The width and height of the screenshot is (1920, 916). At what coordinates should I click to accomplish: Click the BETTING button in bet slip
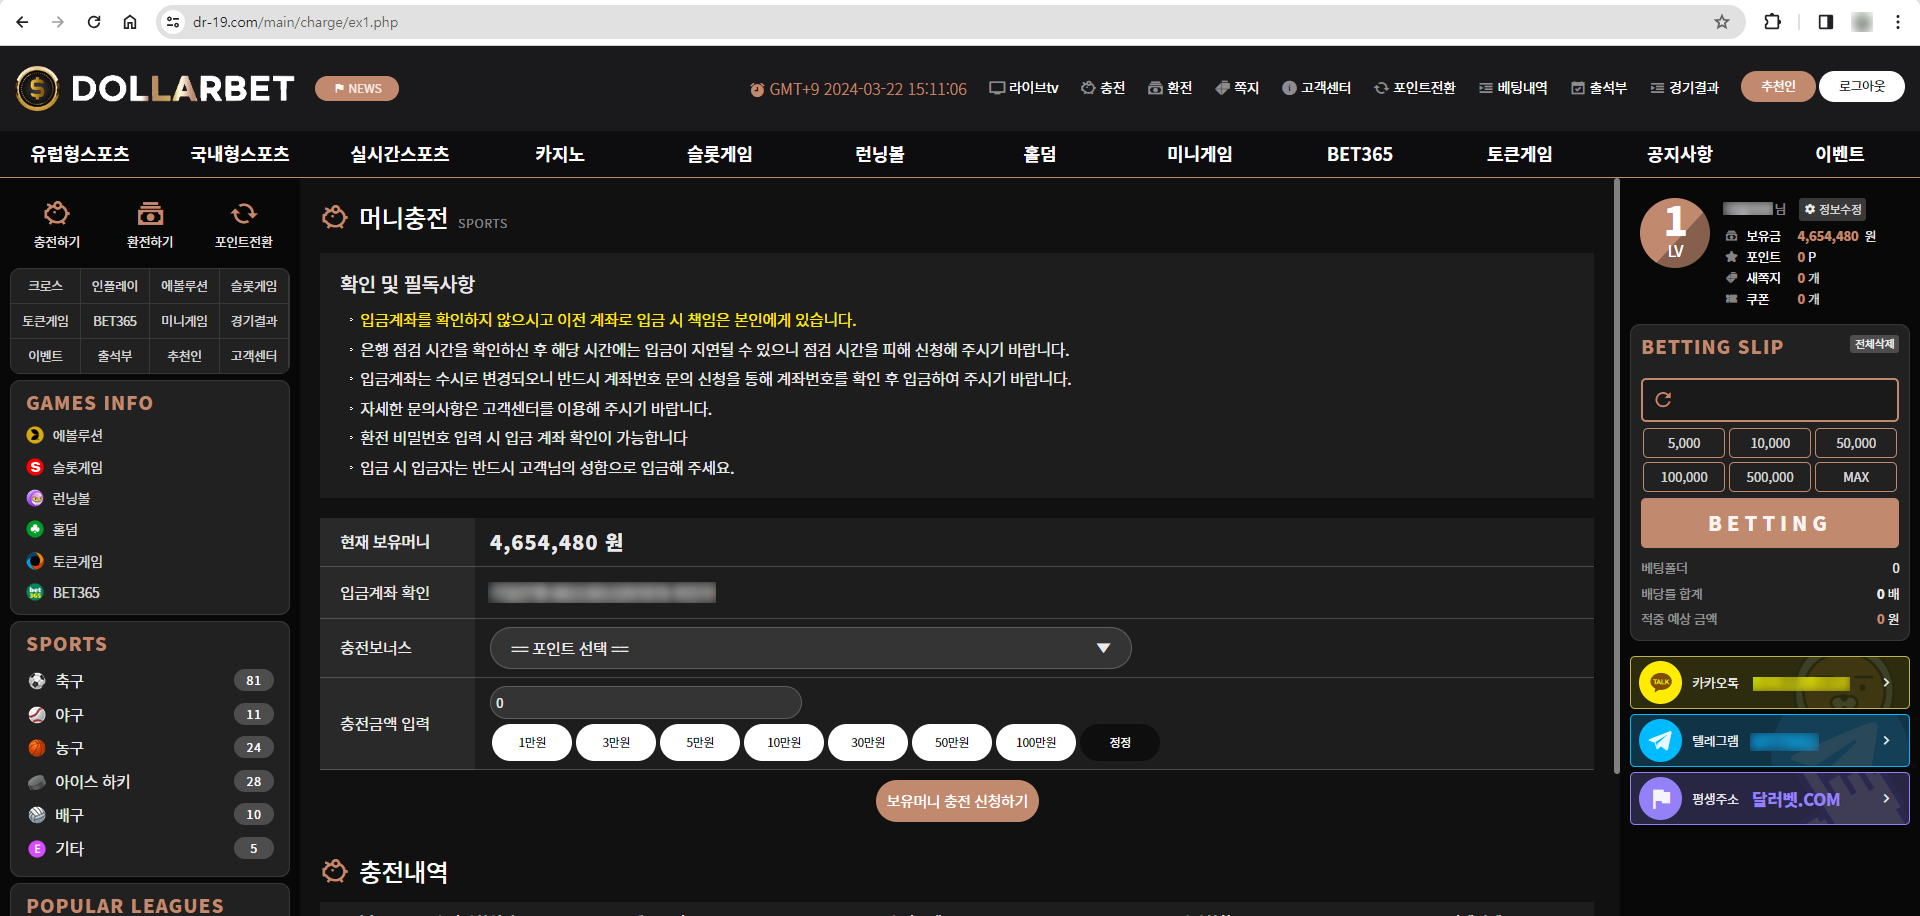point(1769,523)
